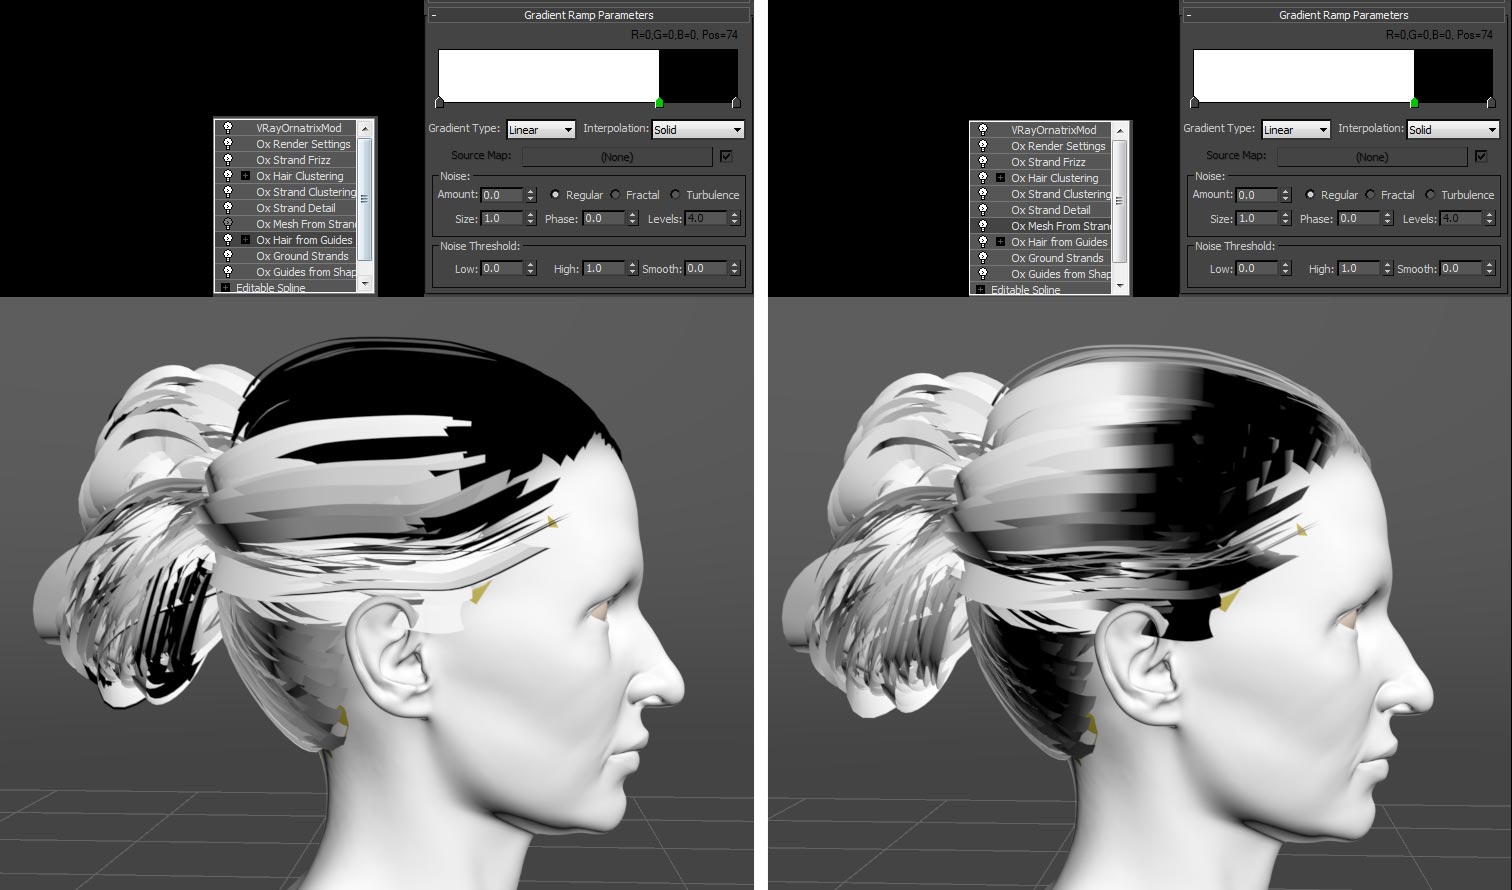Open Interpolation dropdown in right panel

1452,130
